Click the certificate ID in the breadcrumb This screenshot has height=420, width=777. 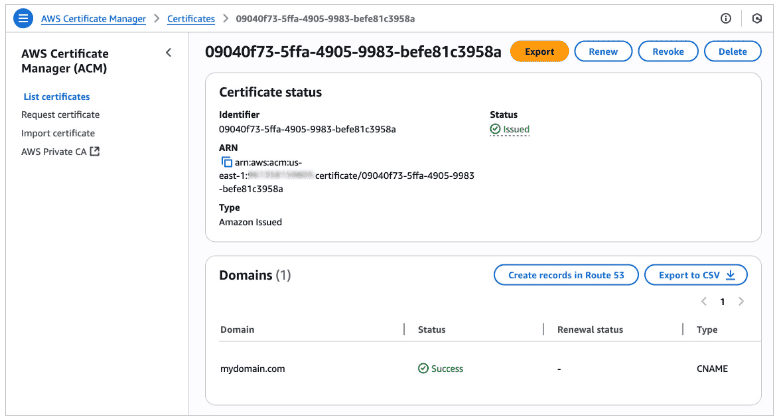point(325,19)
